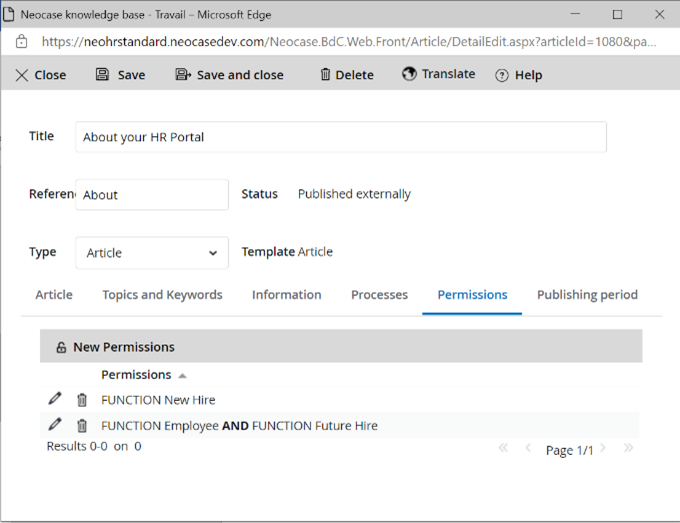Switch to the Article tab
The width and height of the screenshot is (680, 523).
click(x=54, y=295)
